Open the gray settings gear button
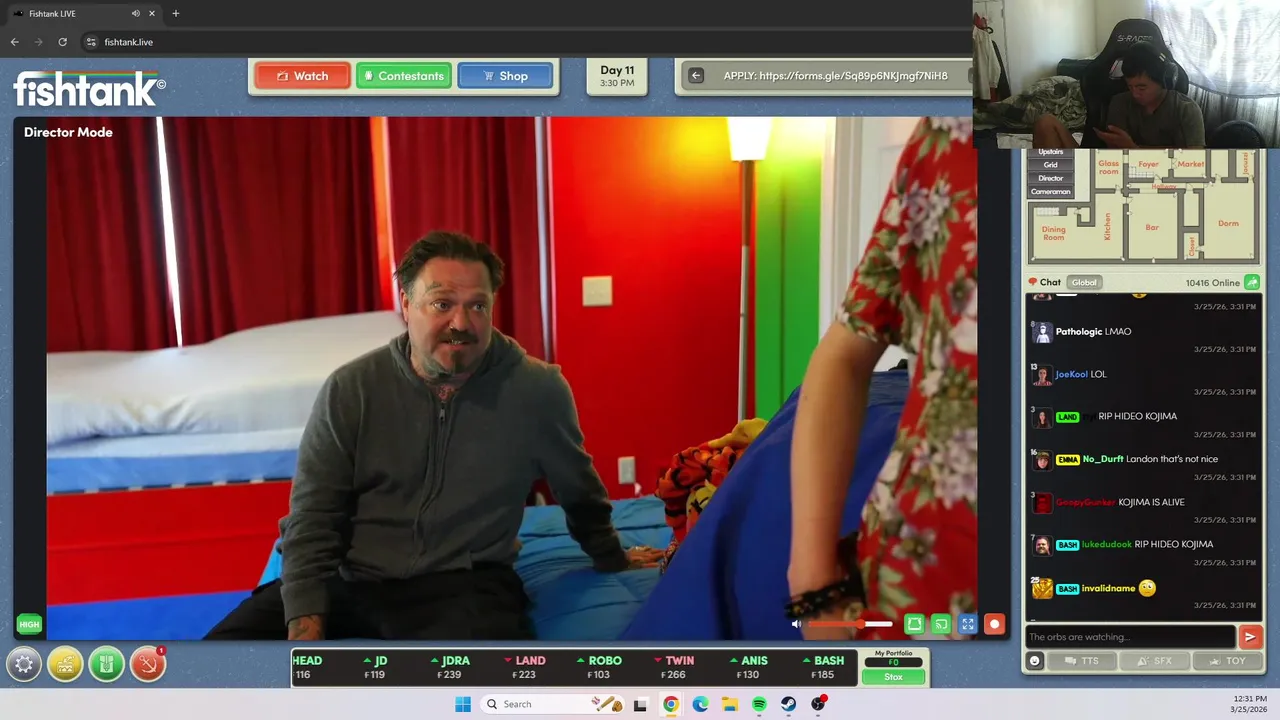The height and width of the screenshot is (720, 1280). coord(24,663)
